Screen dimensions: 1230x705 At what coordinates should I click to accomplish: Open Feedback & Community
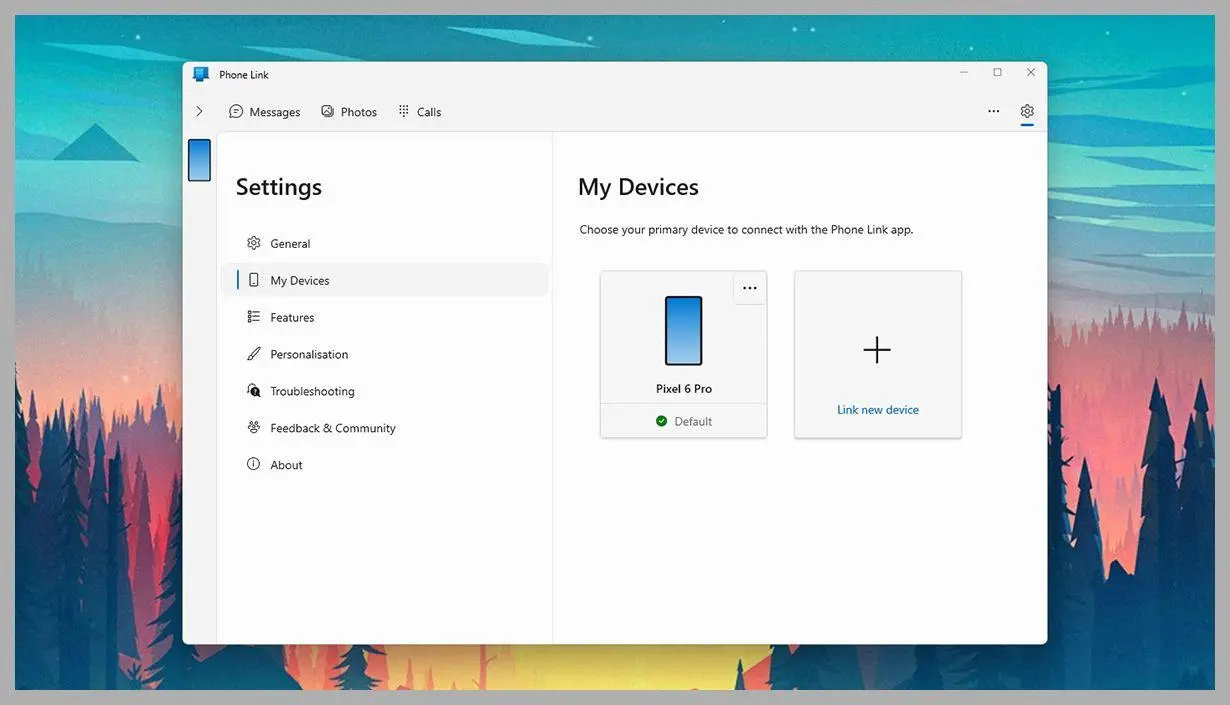click(384, 428)
